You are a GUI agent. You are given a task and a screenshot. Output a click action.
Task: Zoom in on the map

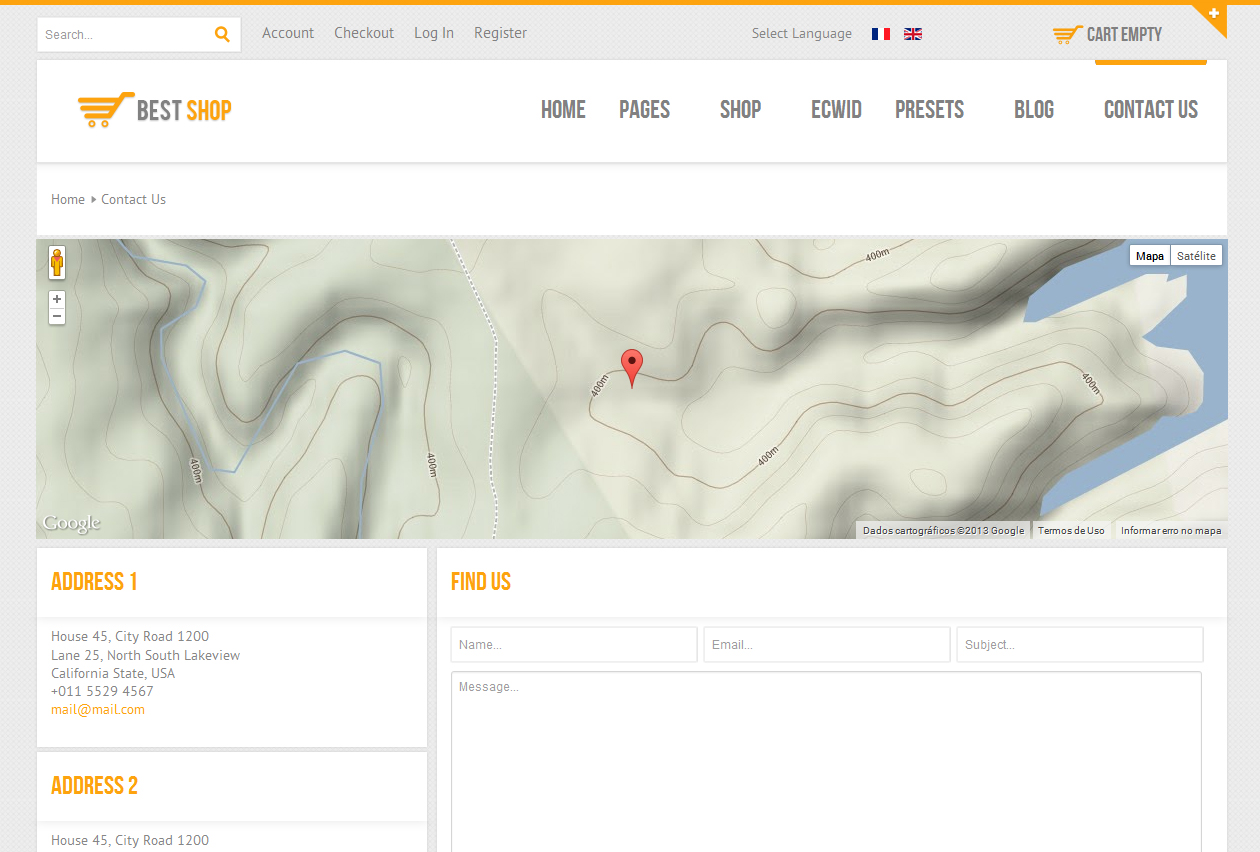pyautogui.click(x=57, y=299)
